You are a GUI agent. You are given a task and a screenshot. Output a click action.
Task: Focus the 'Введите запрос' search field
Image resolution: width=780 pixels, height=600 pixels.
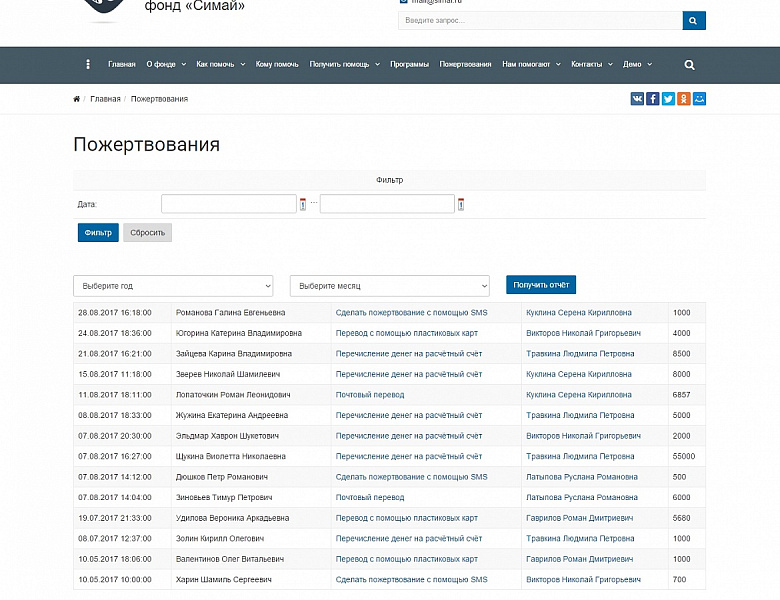coord(540,21)
